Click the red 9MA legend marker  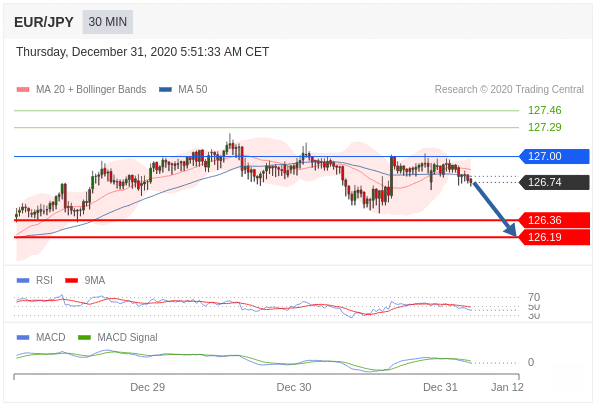(71, 281)
